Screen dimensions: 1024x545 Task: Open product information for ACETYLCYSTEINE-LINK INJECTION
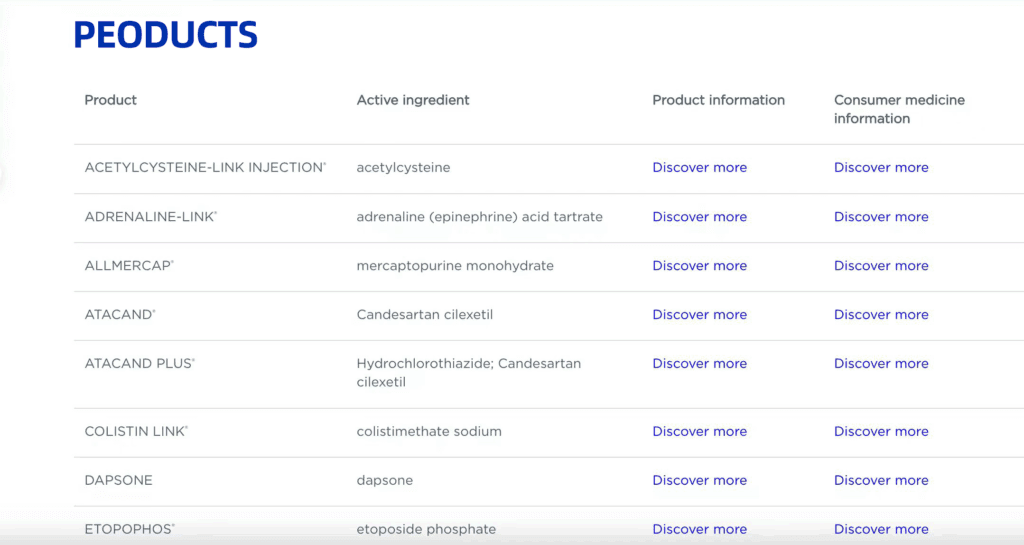pyautogui.click(x=699, y=168)
